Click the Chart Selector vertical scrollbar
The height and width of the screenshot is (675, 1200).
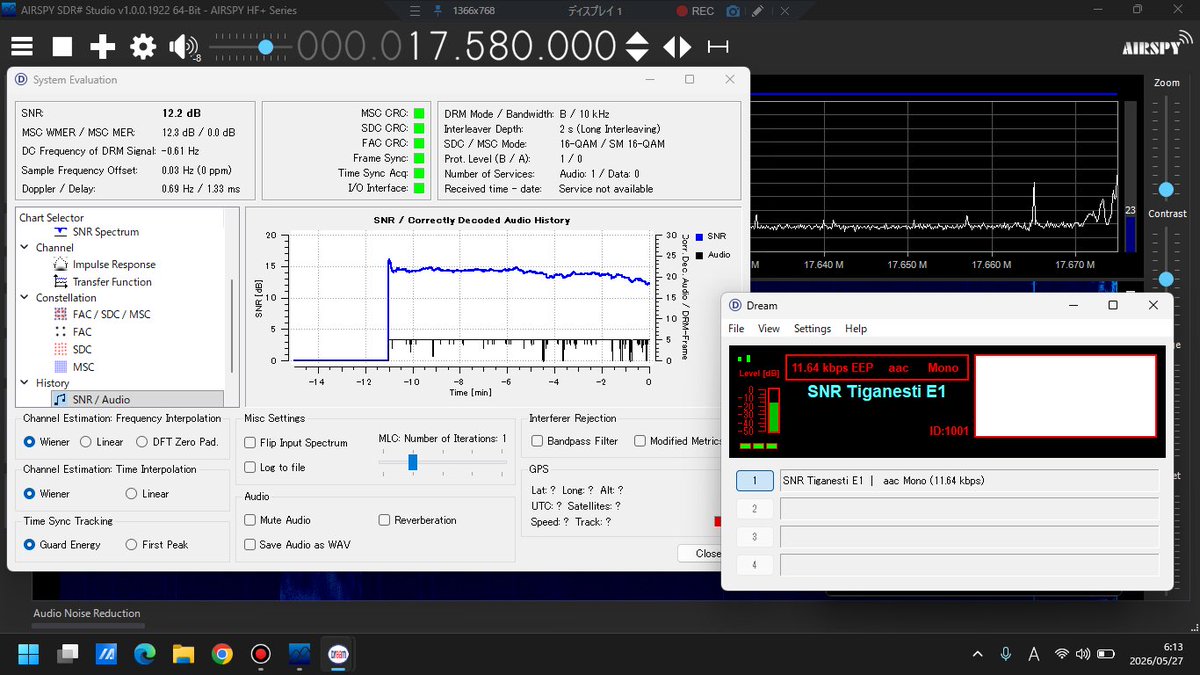[x=232, y=325]
